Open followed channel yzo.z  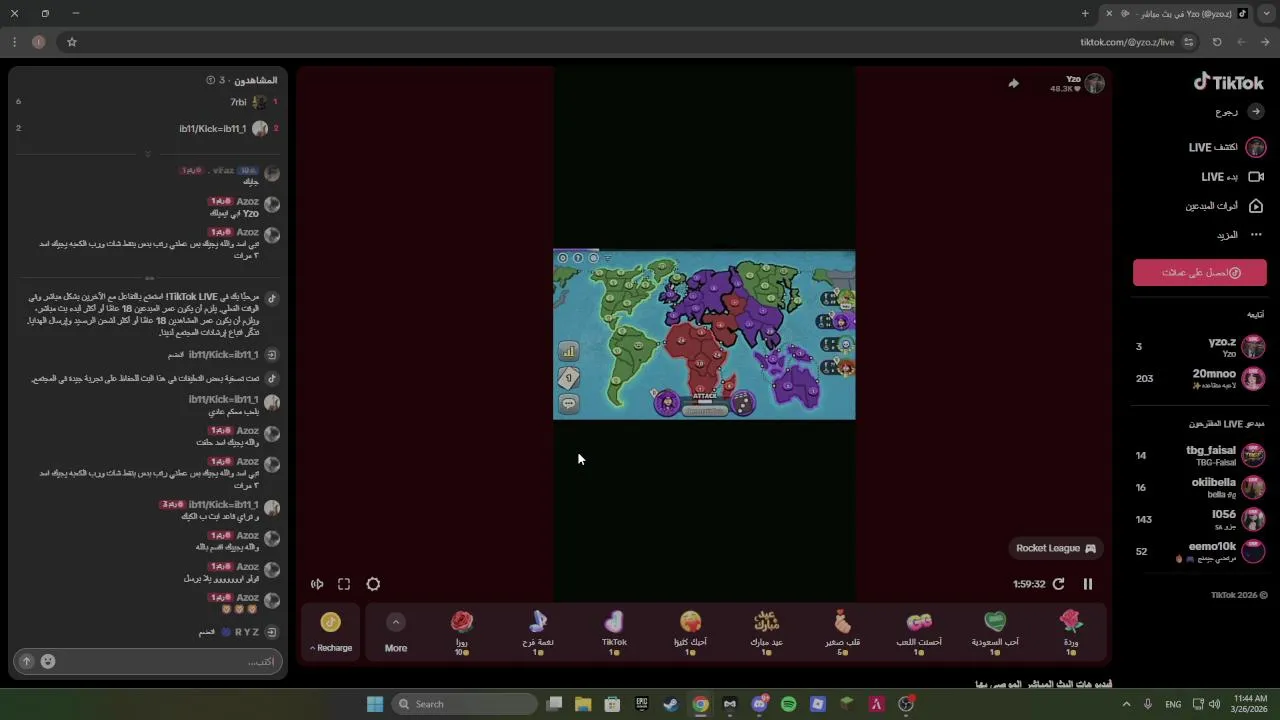(1199, 347)
